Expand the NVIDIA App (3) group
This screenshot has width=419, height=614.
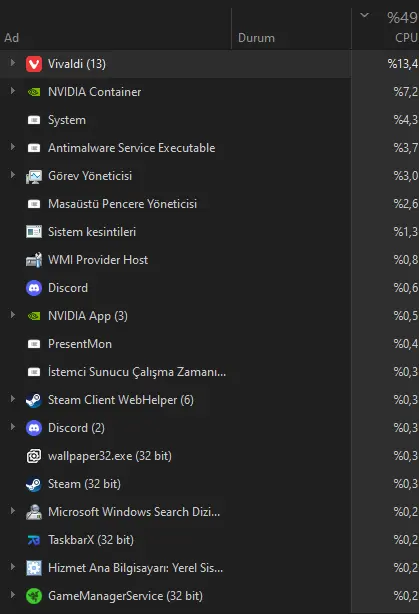coord(13,315)
